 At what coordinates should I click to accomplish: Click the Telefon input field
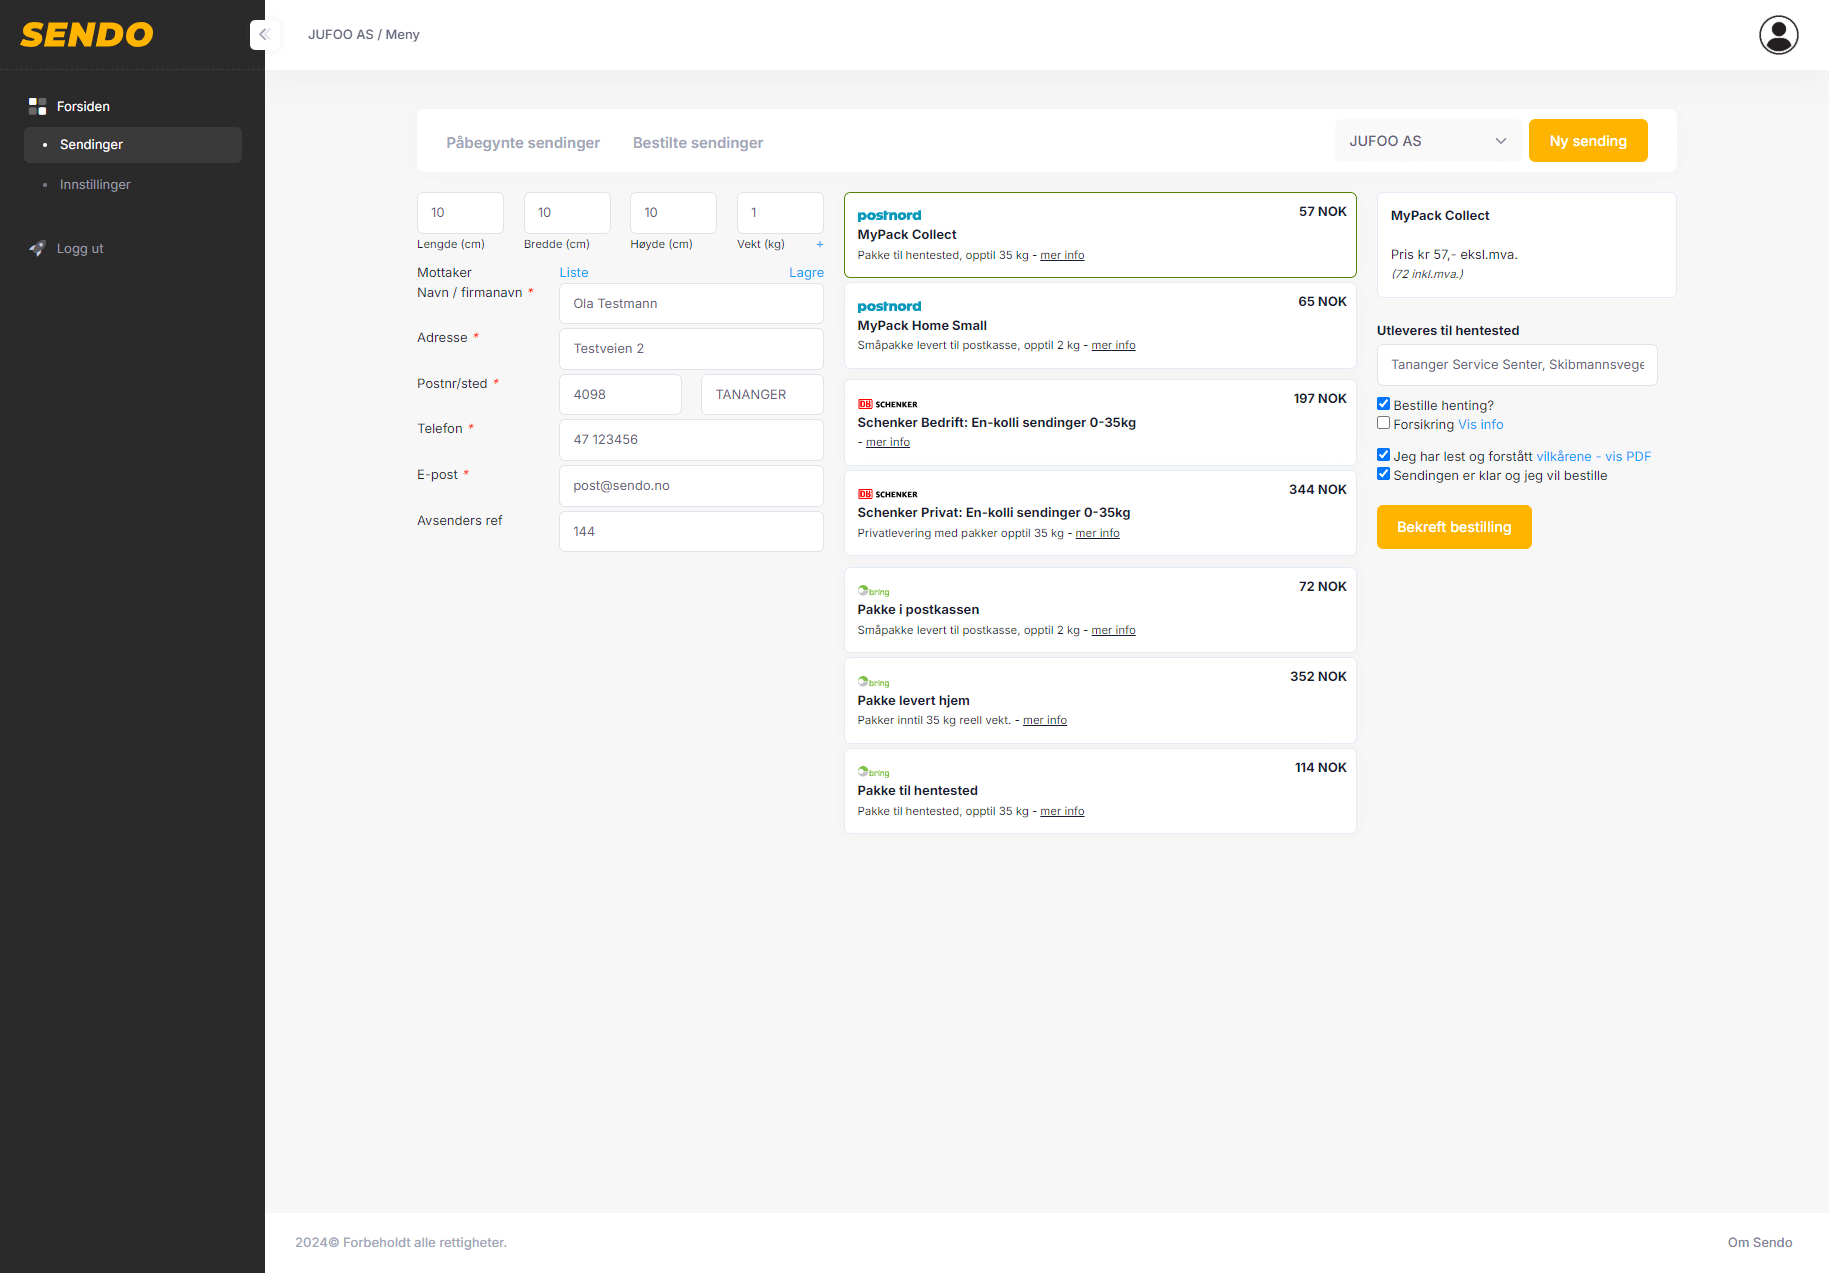tap(691, 440)
